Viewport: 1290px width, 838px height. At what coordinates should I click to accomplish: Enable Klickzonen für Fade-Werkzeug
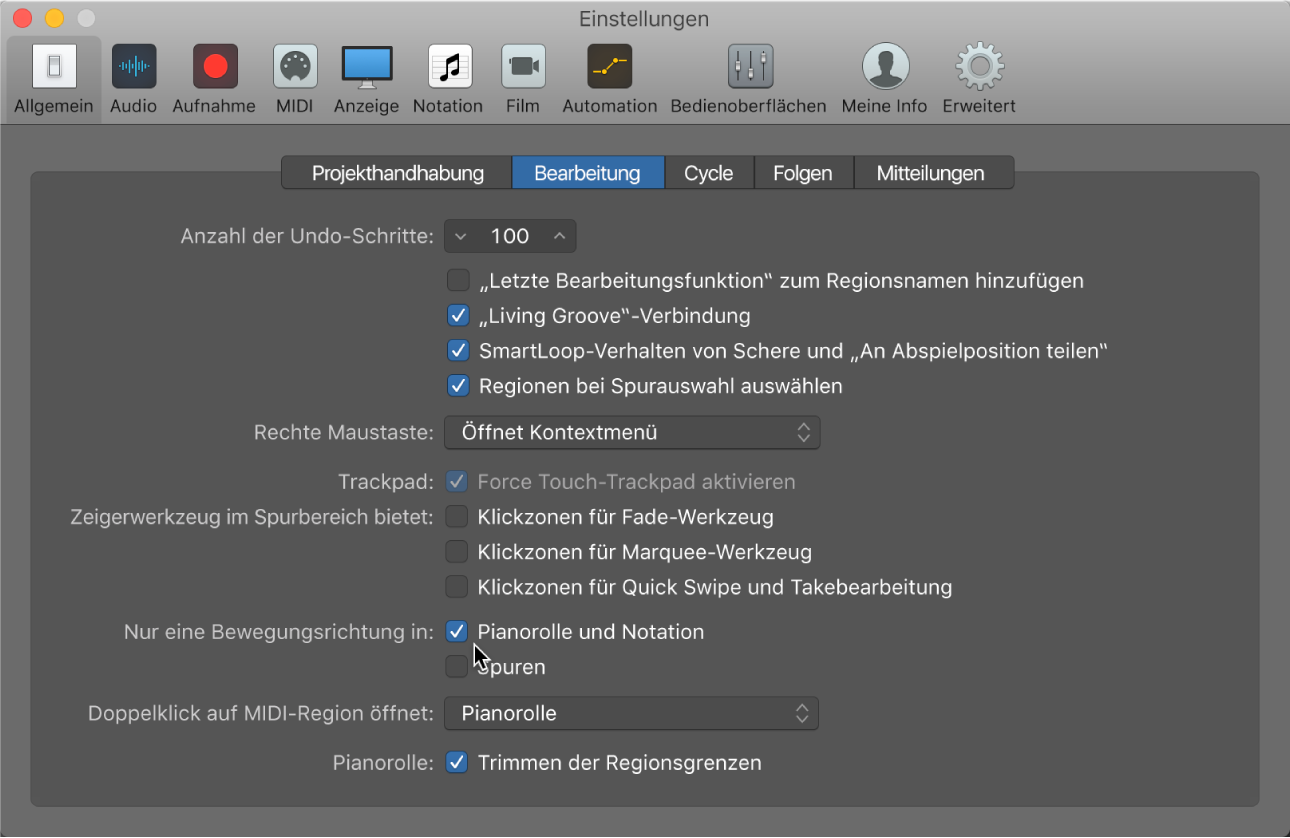pyautogui.click(x=457, y=517)
